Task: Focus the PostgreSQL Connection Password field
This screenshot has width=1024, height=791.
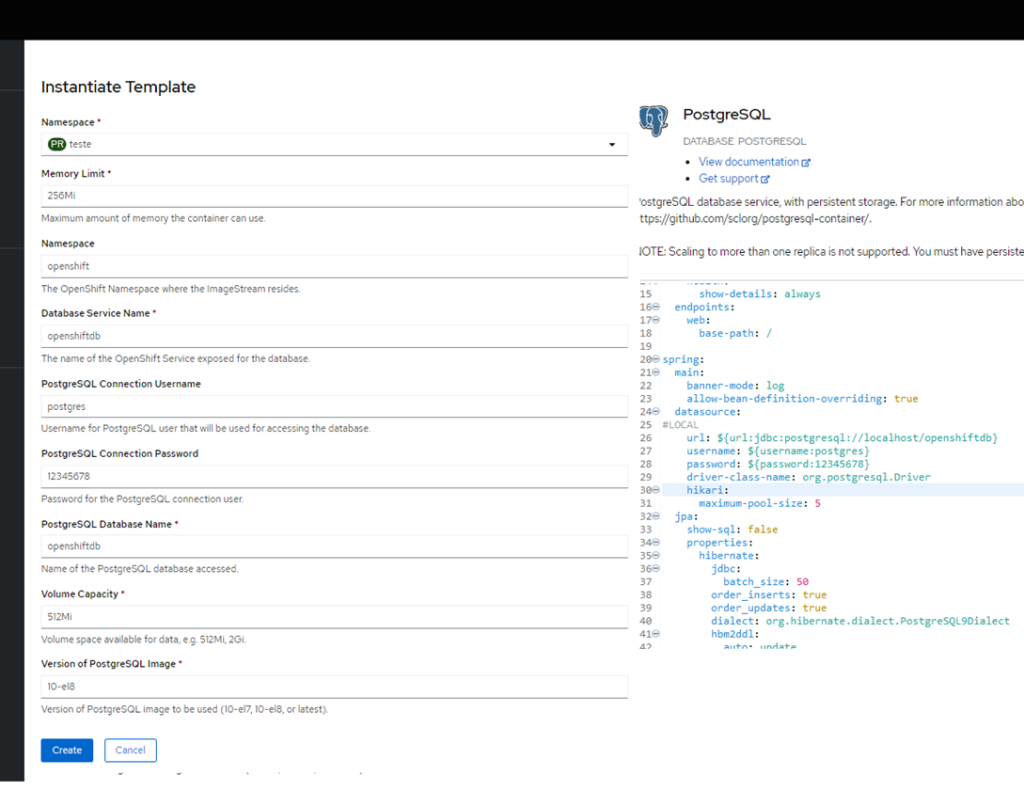Action: click(334, 476)
